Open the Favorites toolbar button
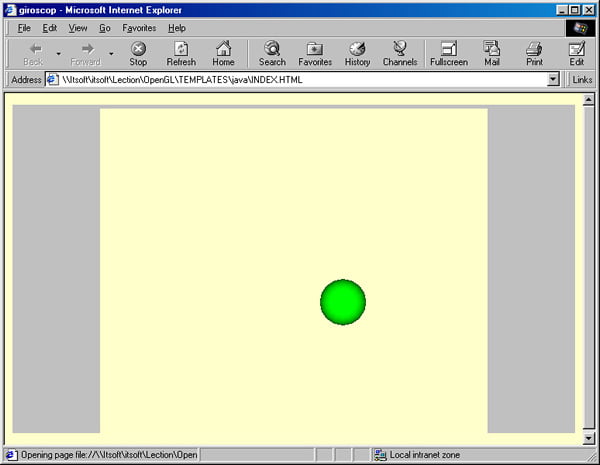Image resolution: width=600 pixels, height=465 pixels. 315,54
